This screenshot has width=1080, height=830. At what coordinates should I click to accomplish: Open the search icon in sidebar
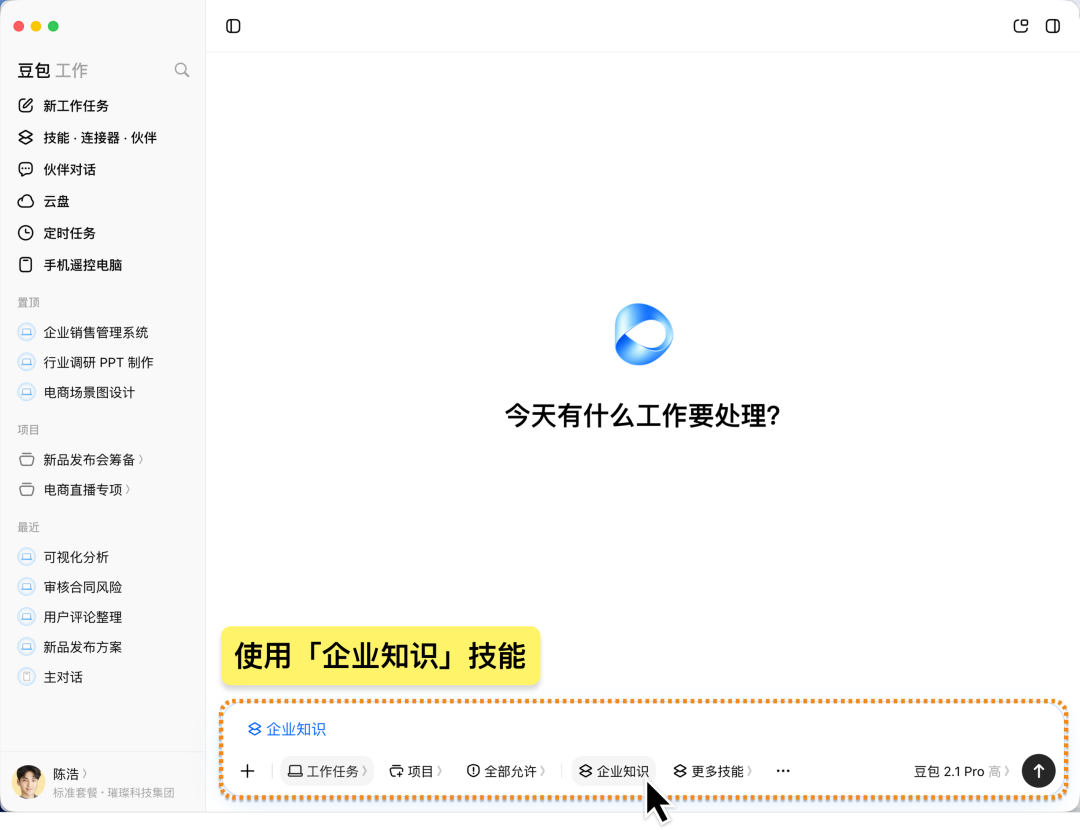(x=182, y=70)
